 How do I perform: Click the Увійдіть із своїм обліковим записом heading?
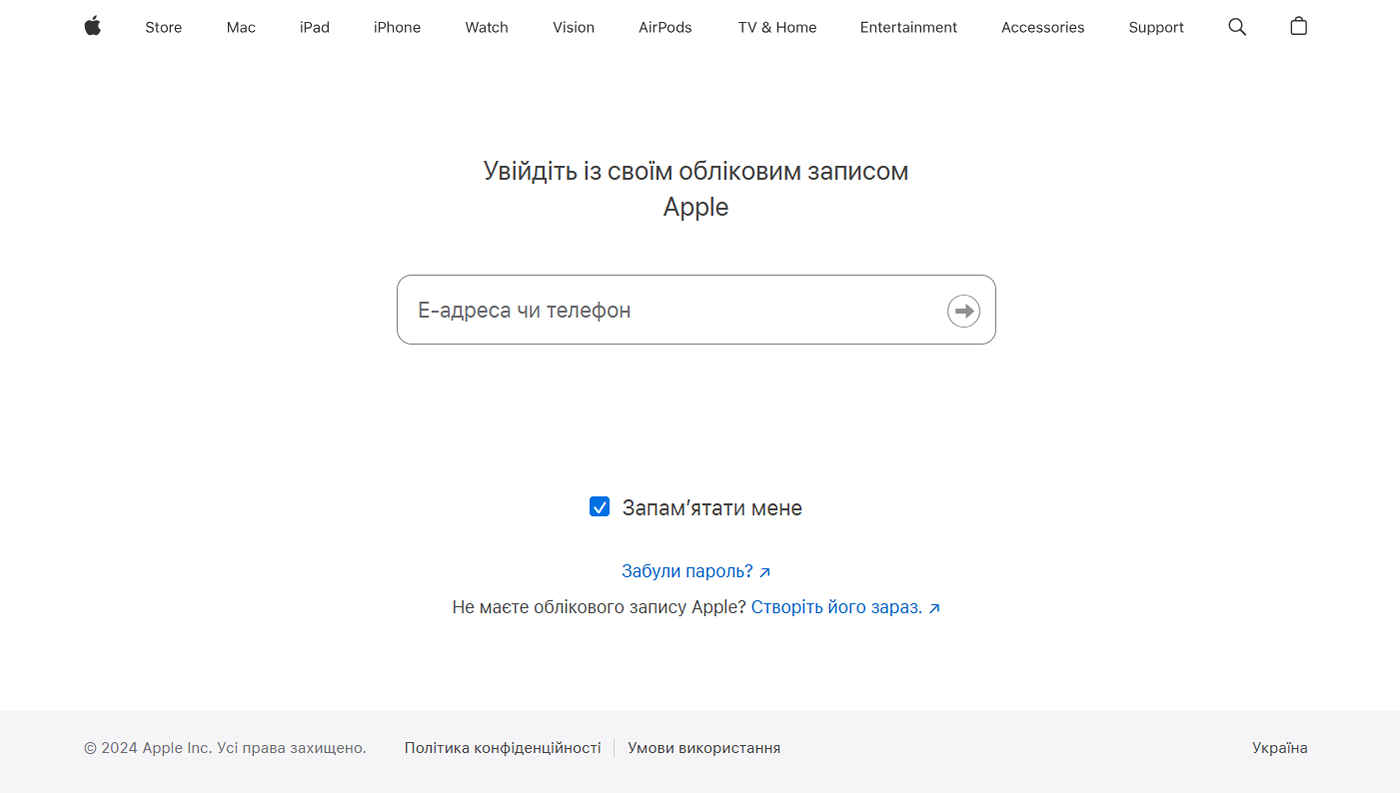pyautogui.click(x=696, y=189)
